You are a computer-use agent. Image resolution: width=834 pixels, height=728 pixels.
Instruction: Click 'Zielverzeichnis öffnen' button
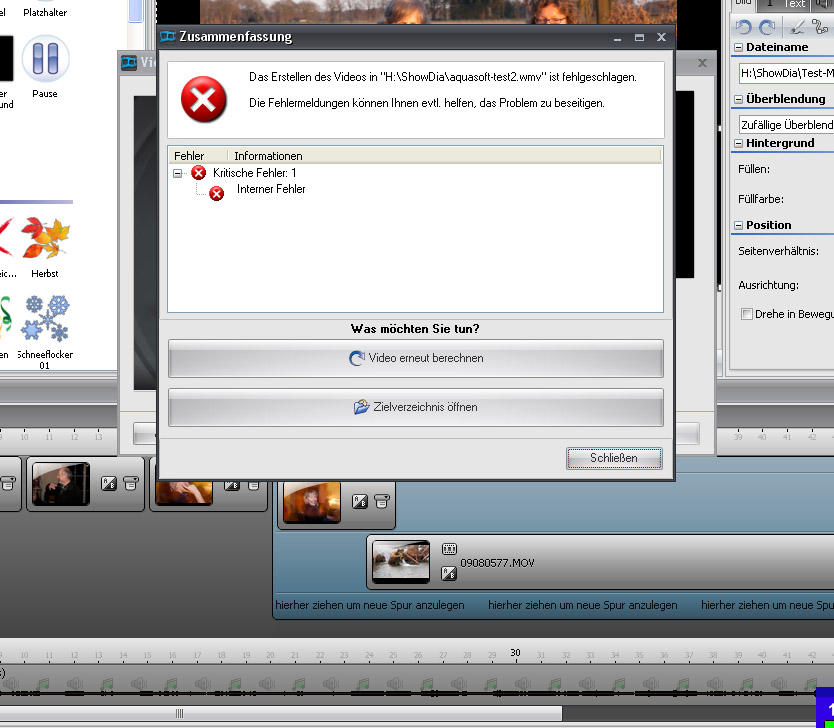415,408
